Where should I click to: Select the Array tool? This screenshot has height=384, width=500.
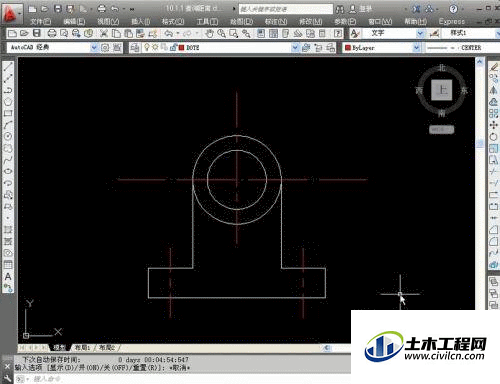(494, 113)
